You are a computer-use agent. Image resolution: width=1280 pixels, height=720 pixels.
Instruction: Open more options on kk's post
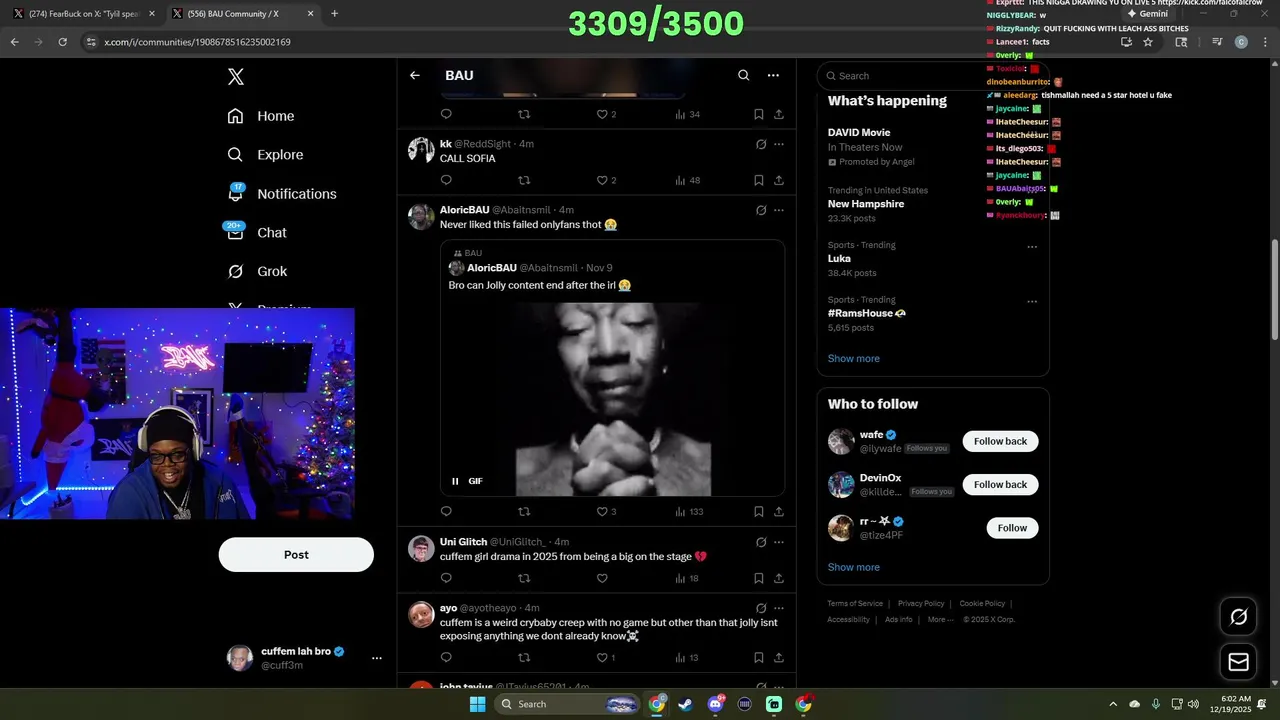click(779, 144)
